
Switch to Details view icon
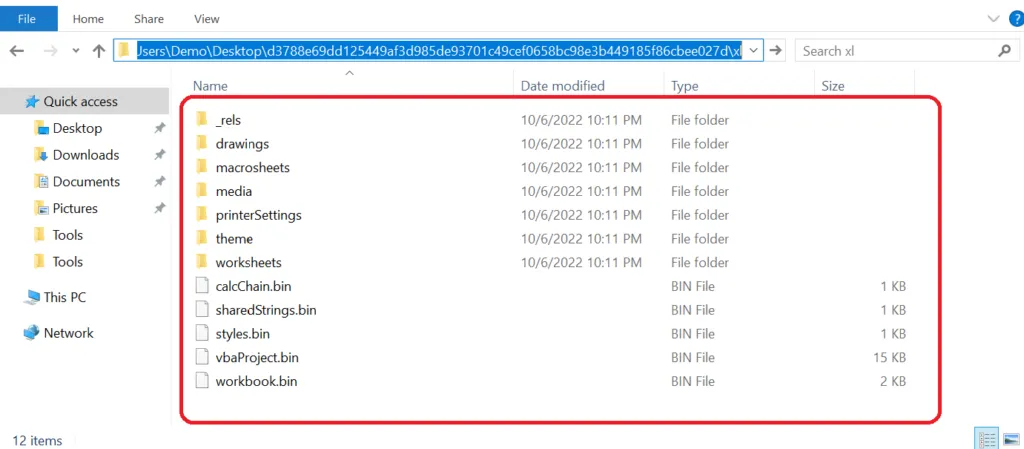pos(986,439)
